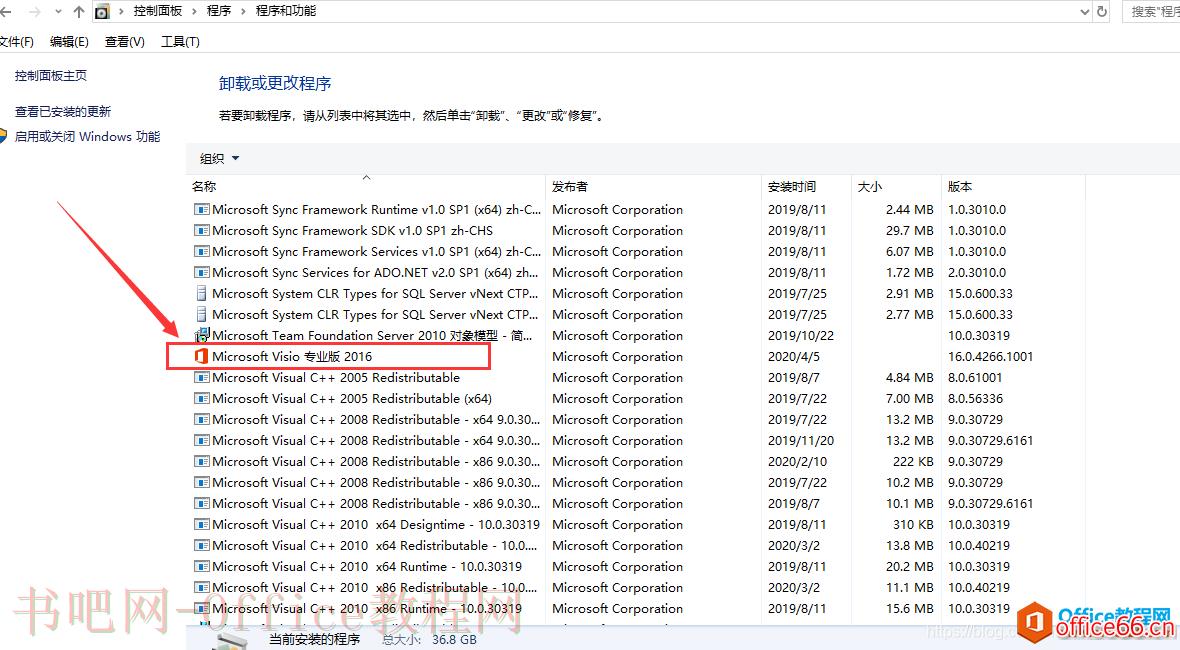1180x650 pixels.
Task: Click version 8.0.56336 cell
Action: [x=975, y=398]
